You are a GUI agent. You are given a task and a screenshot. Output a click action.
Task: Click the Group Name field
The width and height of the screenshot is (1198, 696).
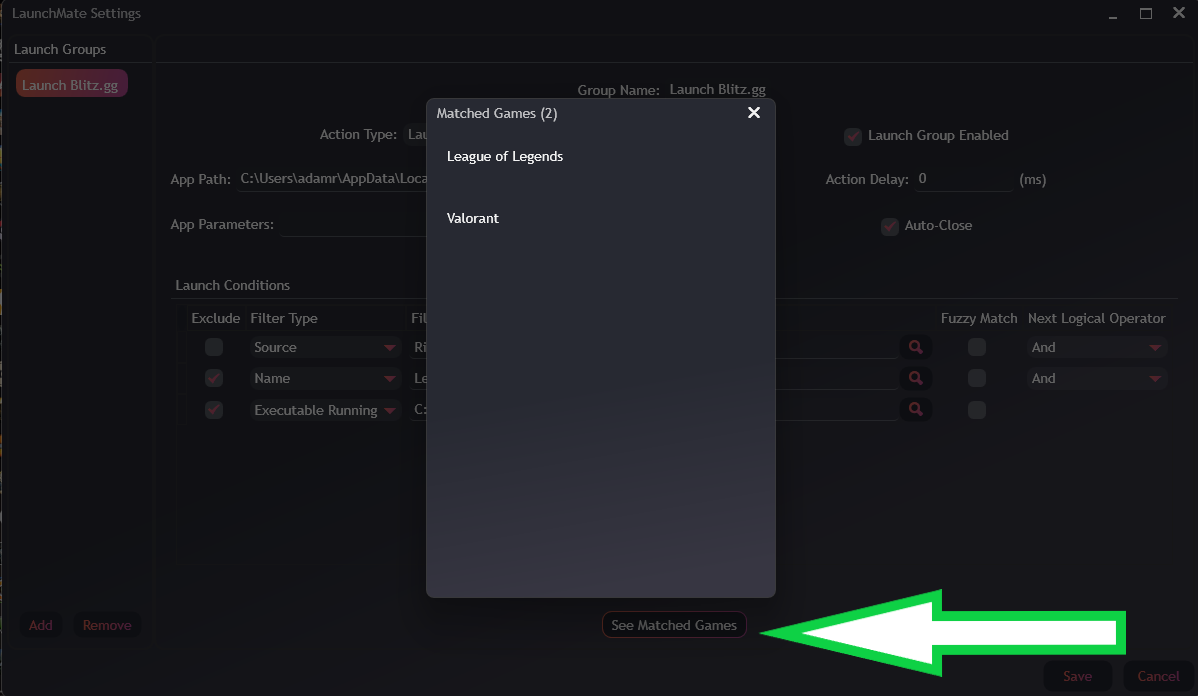point(717,89)
